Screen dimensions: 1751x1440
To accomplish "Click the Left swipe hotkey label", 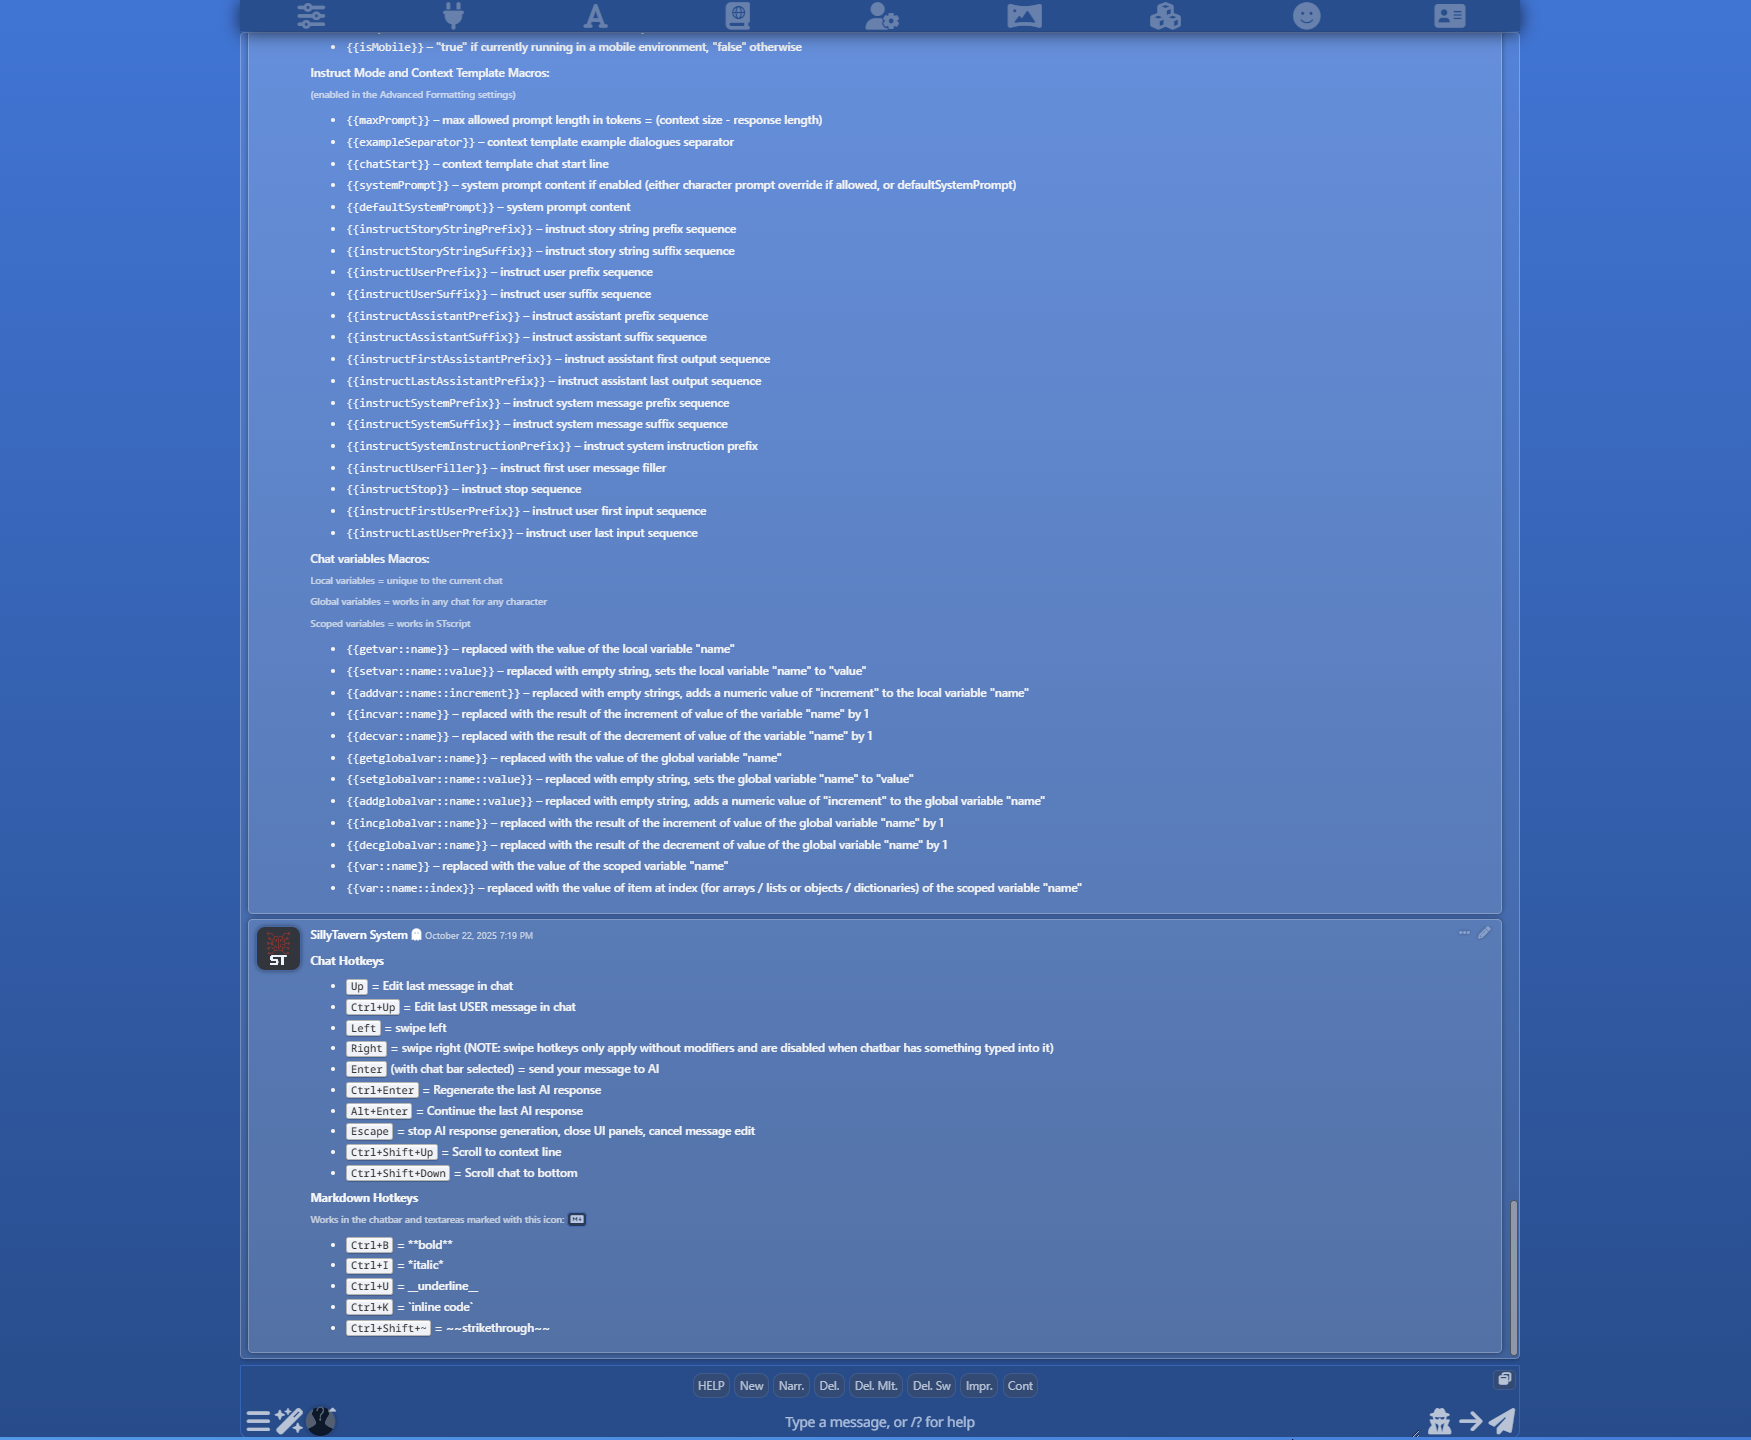I will pyautogui.click(x=363, y=1028).
